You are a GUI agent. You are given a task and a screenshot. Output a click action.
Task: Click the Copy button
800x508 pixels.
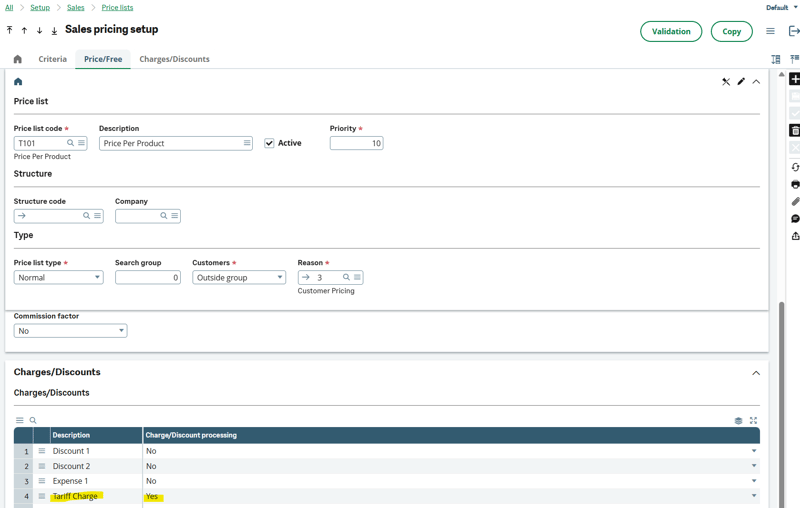[732, 32]
